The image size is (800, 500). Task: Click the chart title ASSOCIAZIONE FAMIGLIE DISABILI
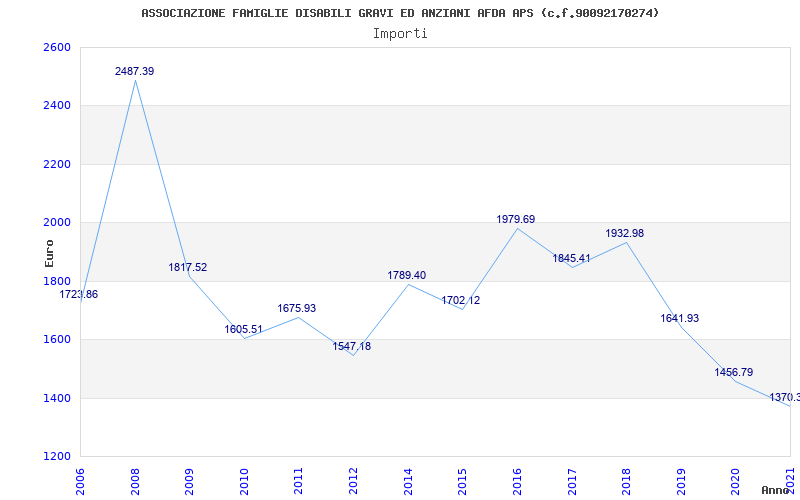400,13
